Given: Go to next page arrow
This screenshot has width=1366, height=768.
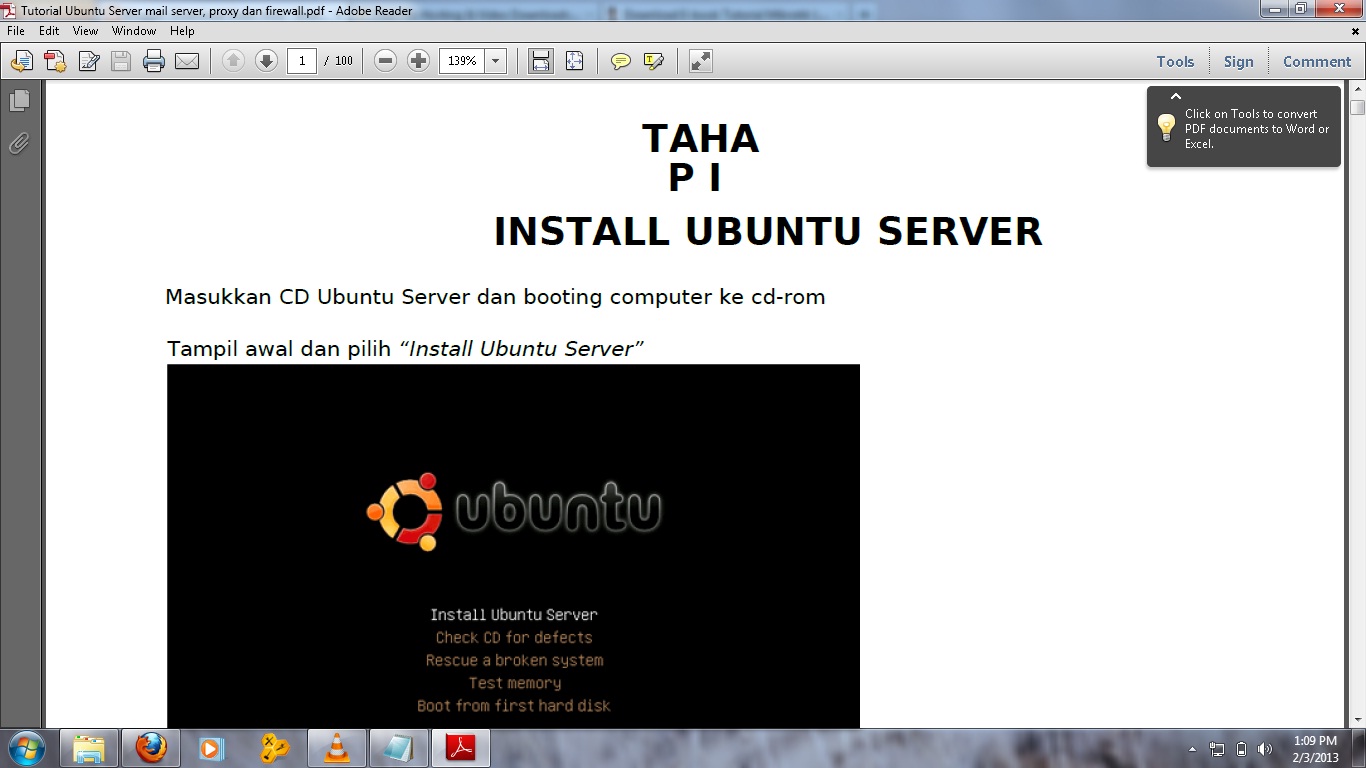Looking at the screenshot, I should [266, 61].
